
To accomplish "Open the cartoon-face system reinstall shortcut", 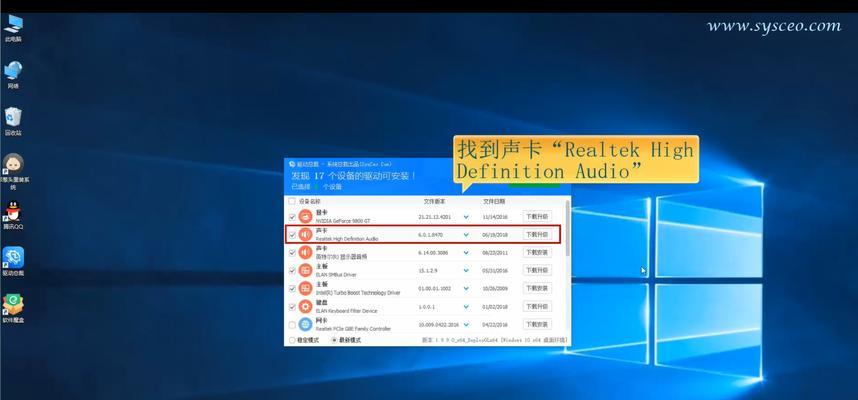I will point(13,171).
